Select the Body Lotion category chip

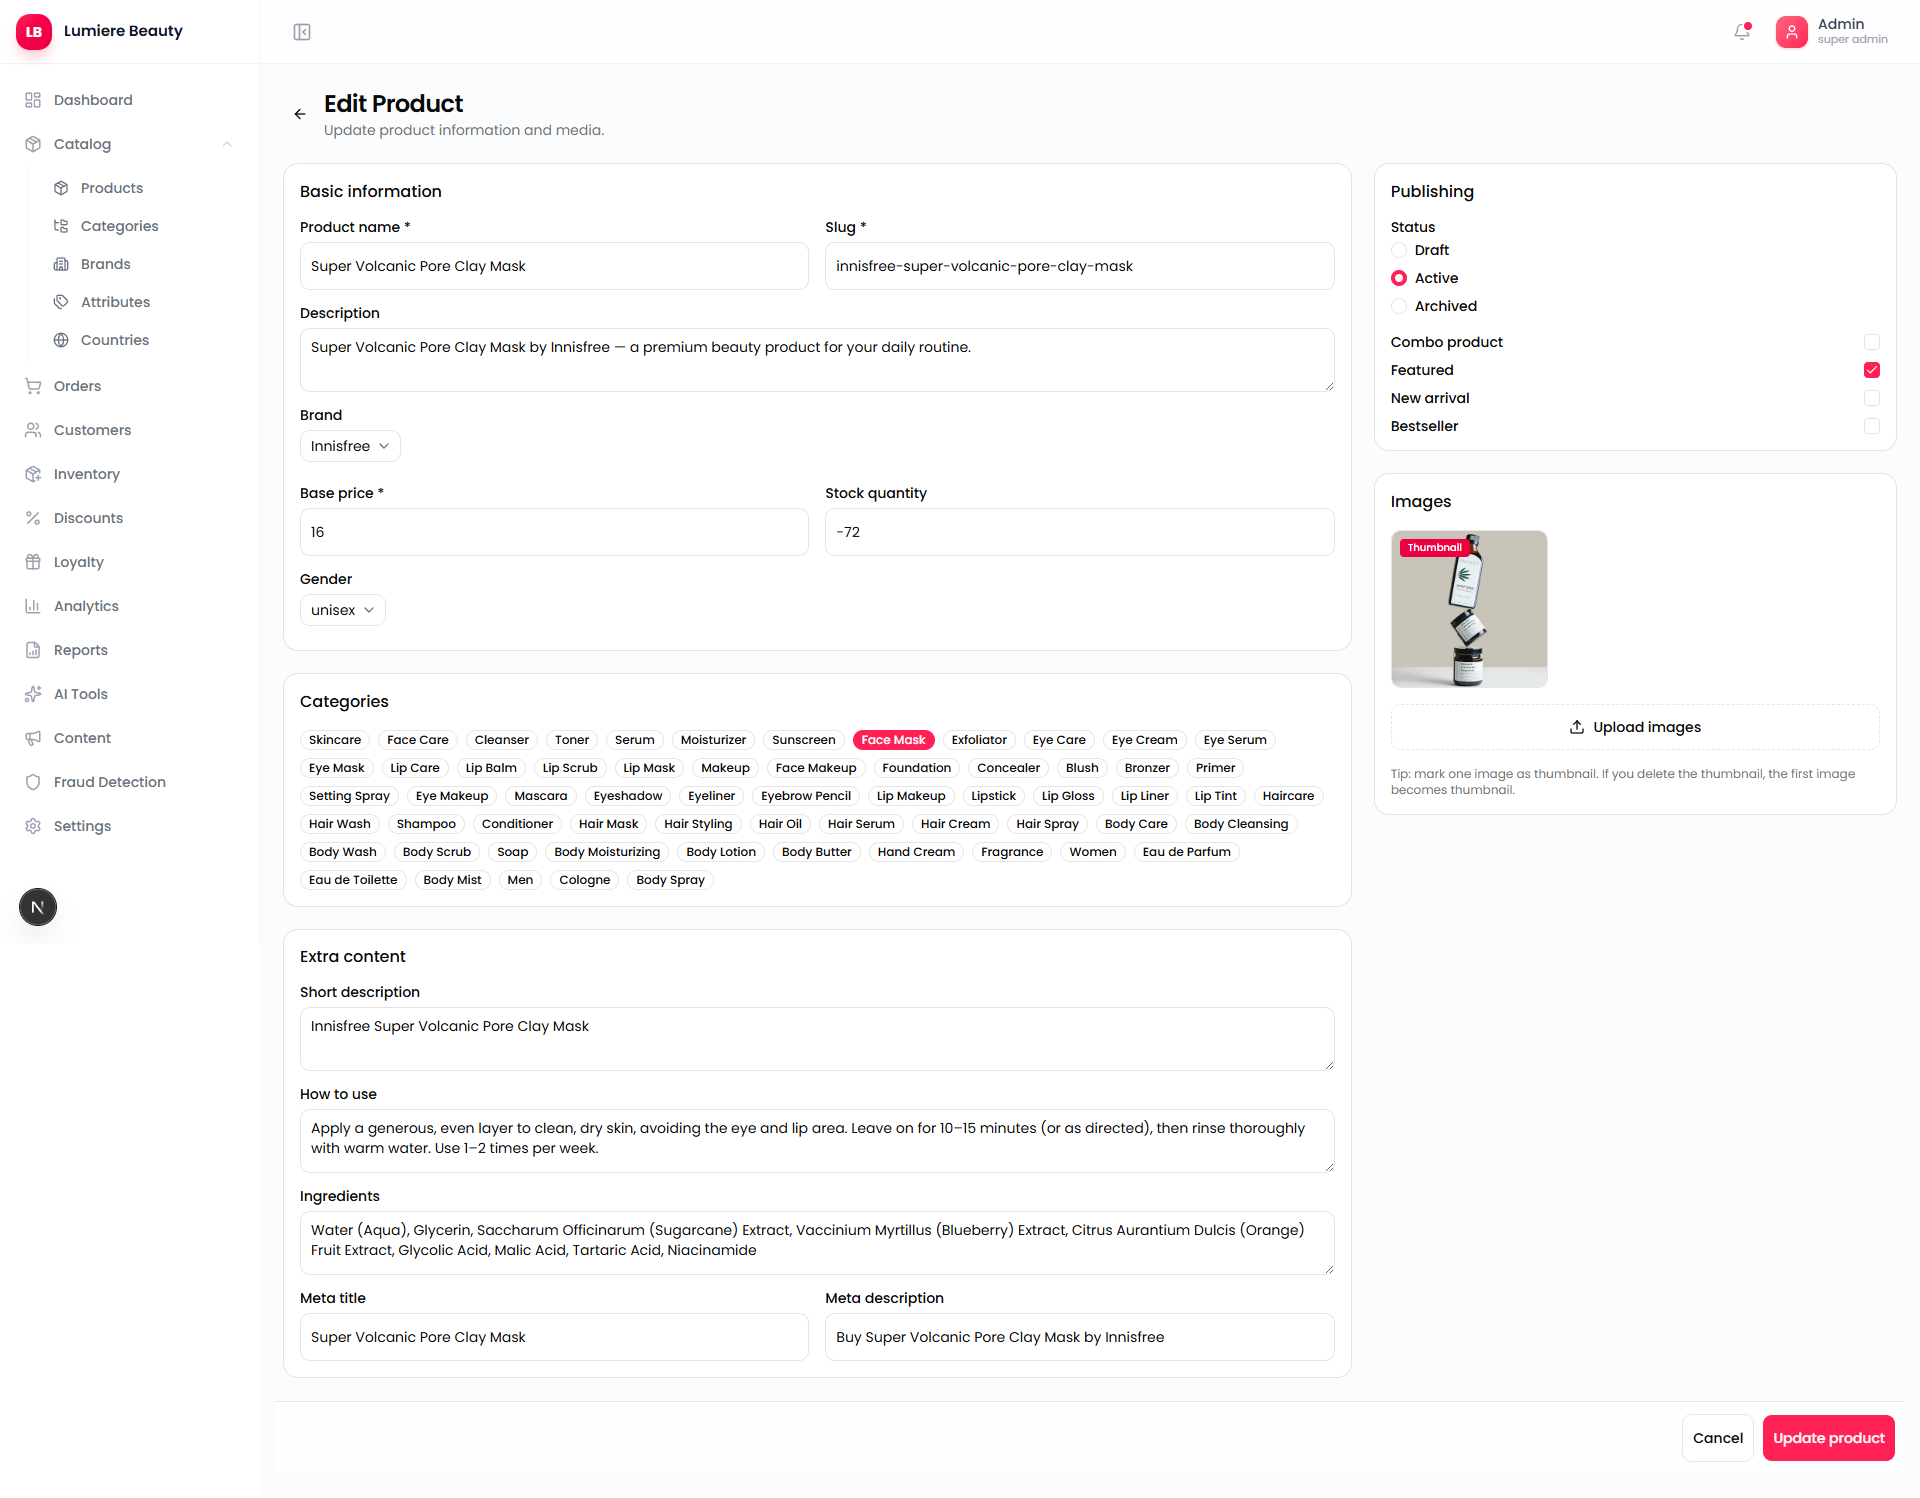click(x=721, y=852)
